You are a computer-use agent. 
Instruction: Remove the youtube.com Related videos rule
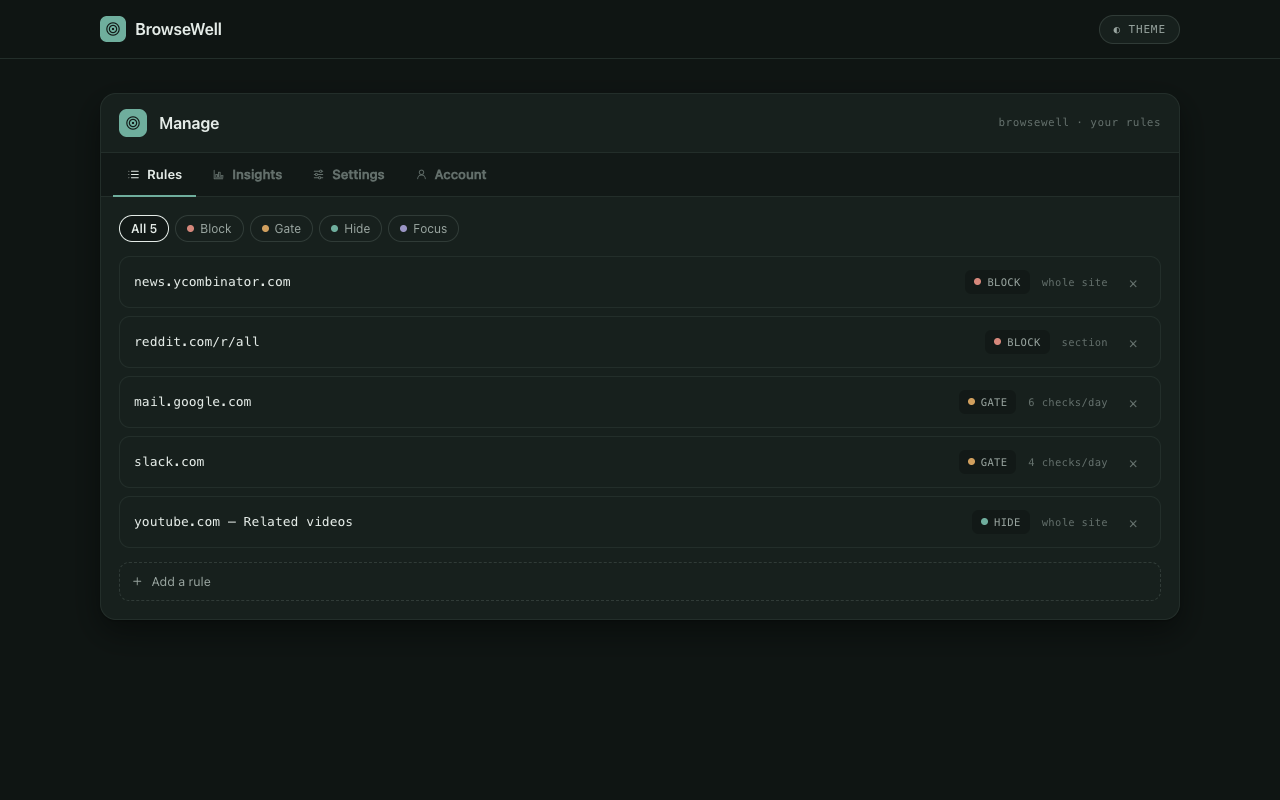click(x=1133, y=523)
